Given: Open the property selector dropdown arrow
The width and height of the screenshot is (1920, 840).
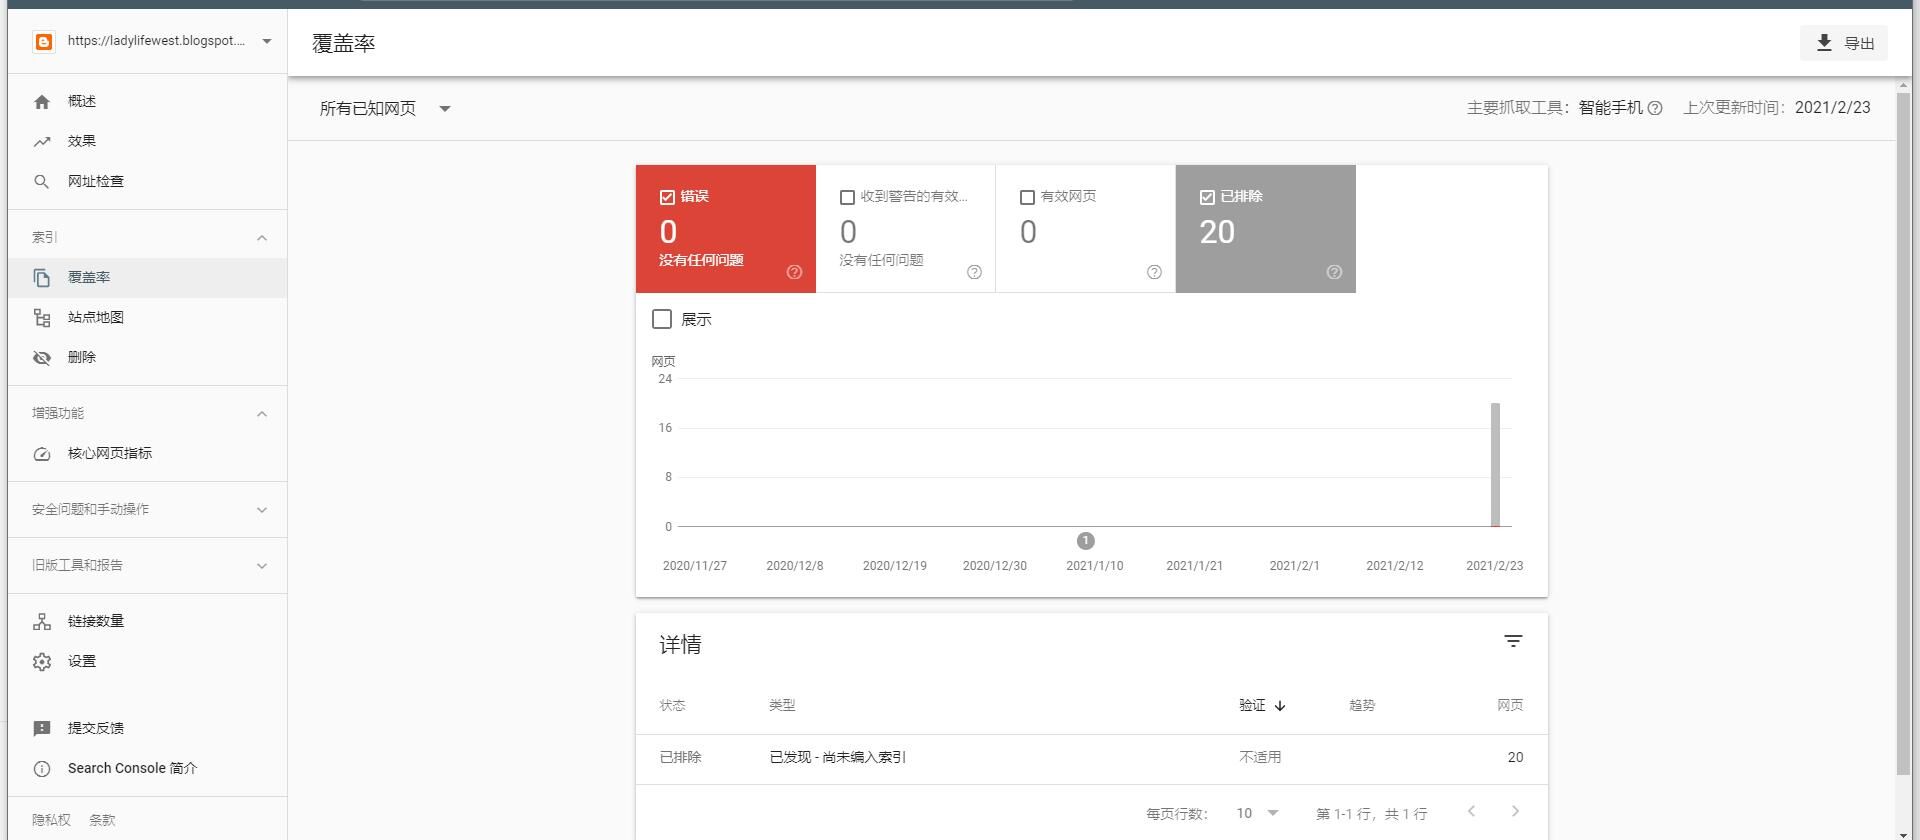Looking at the screenshot, I should [x=266, y=41].
